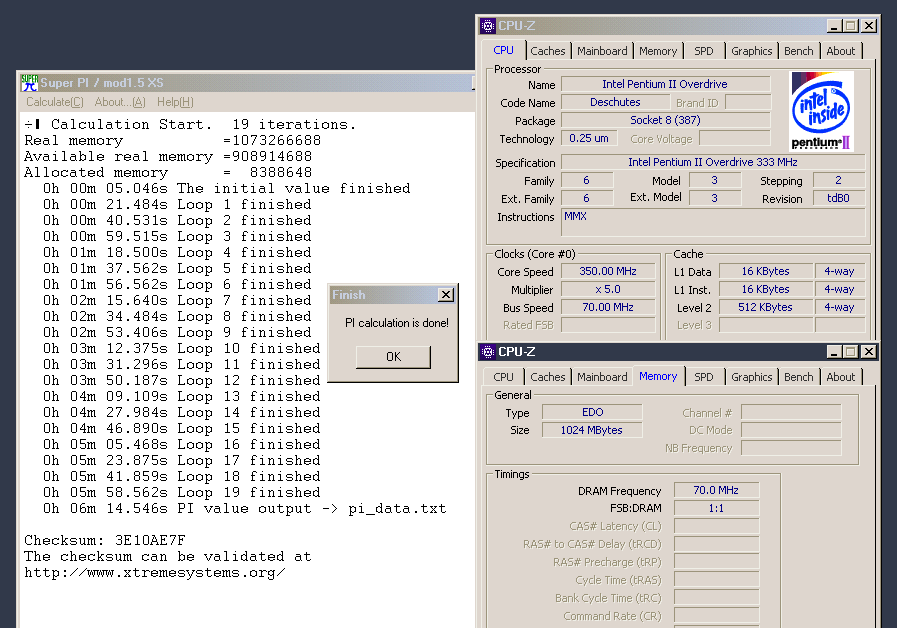The height and width of the screenshot is (628, 897).
Task: Open the Help menu in Super PI
Action: (x=175, y=102)
